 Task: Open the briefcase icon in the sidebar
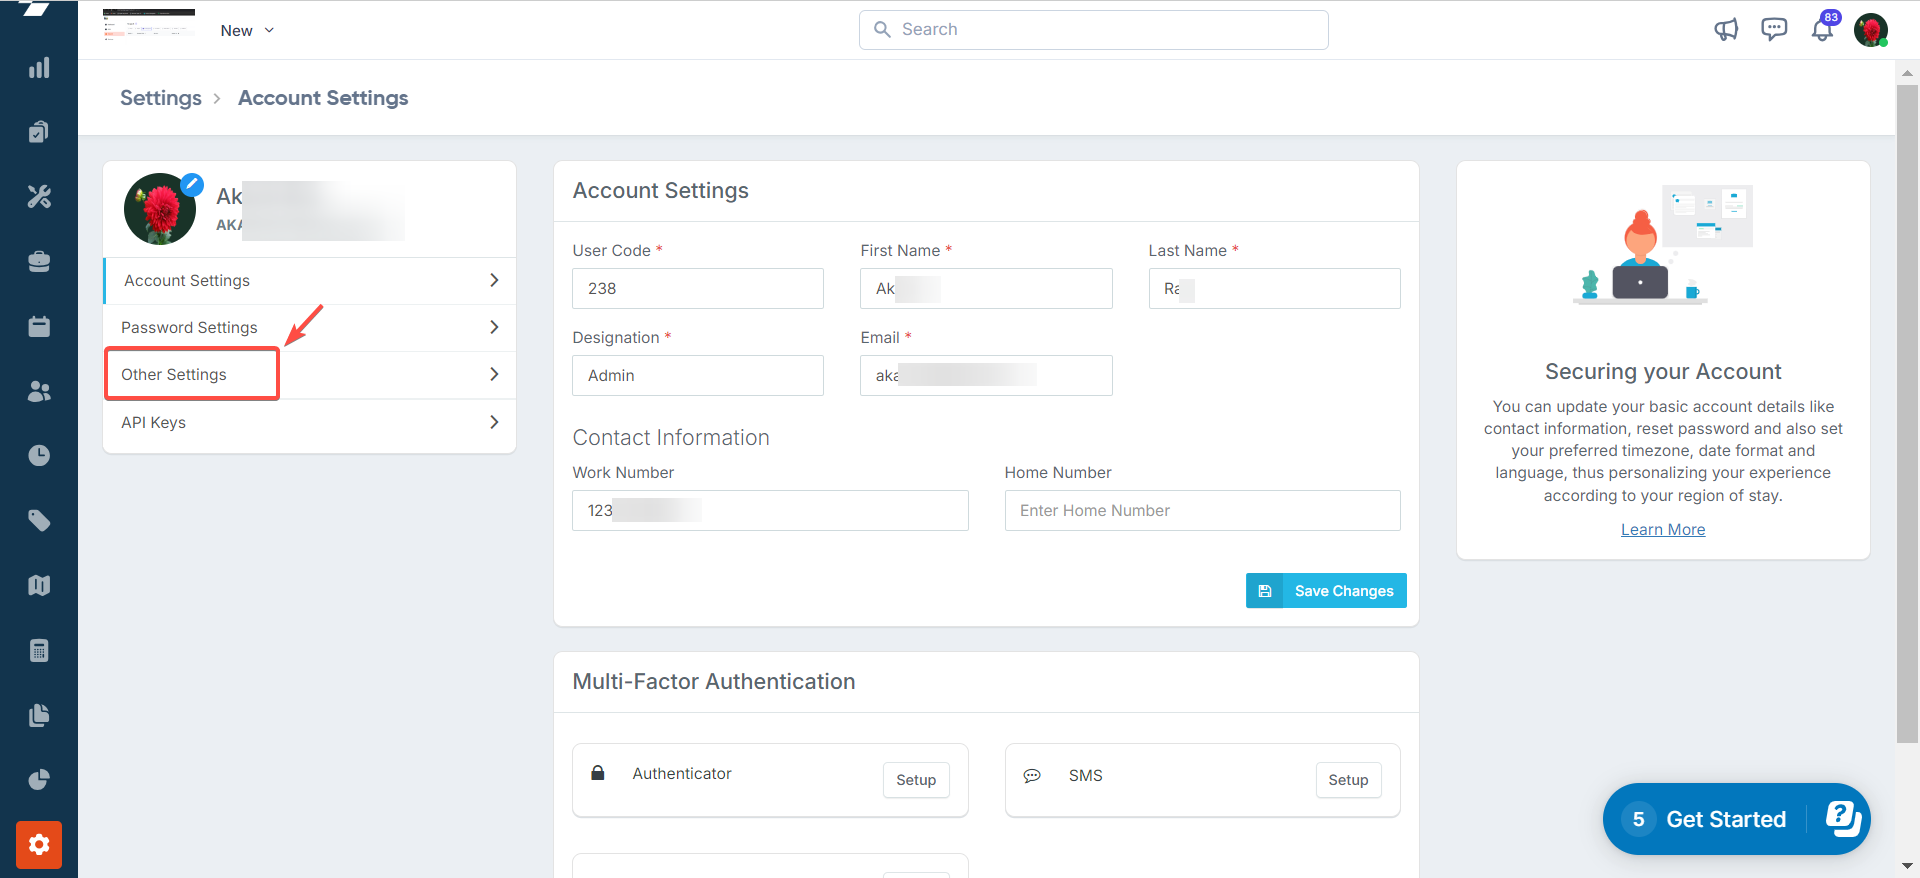point(39,262)
